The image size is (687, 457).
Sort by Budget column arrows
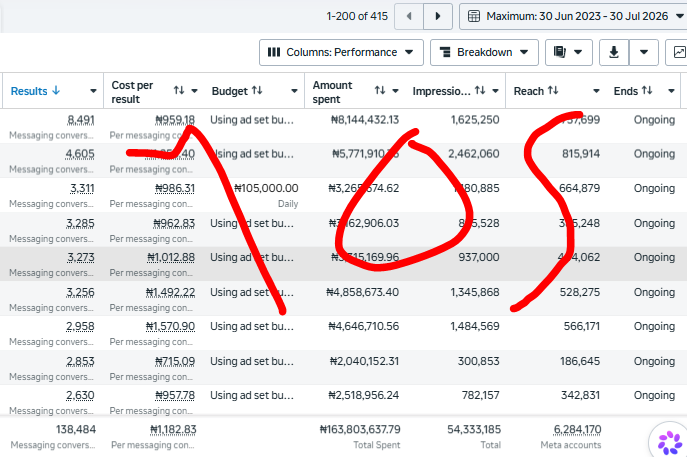[257, 90]
